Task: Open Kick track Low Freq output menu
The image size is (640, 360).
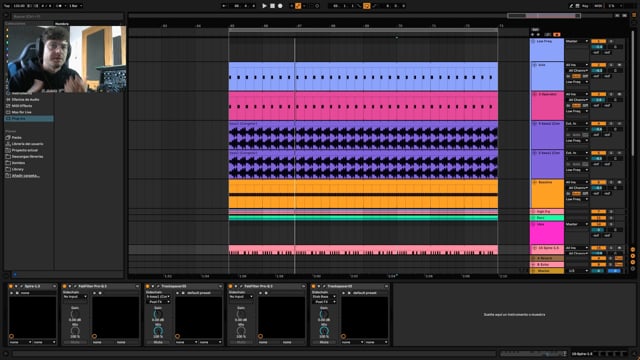Action: point(577,82)
